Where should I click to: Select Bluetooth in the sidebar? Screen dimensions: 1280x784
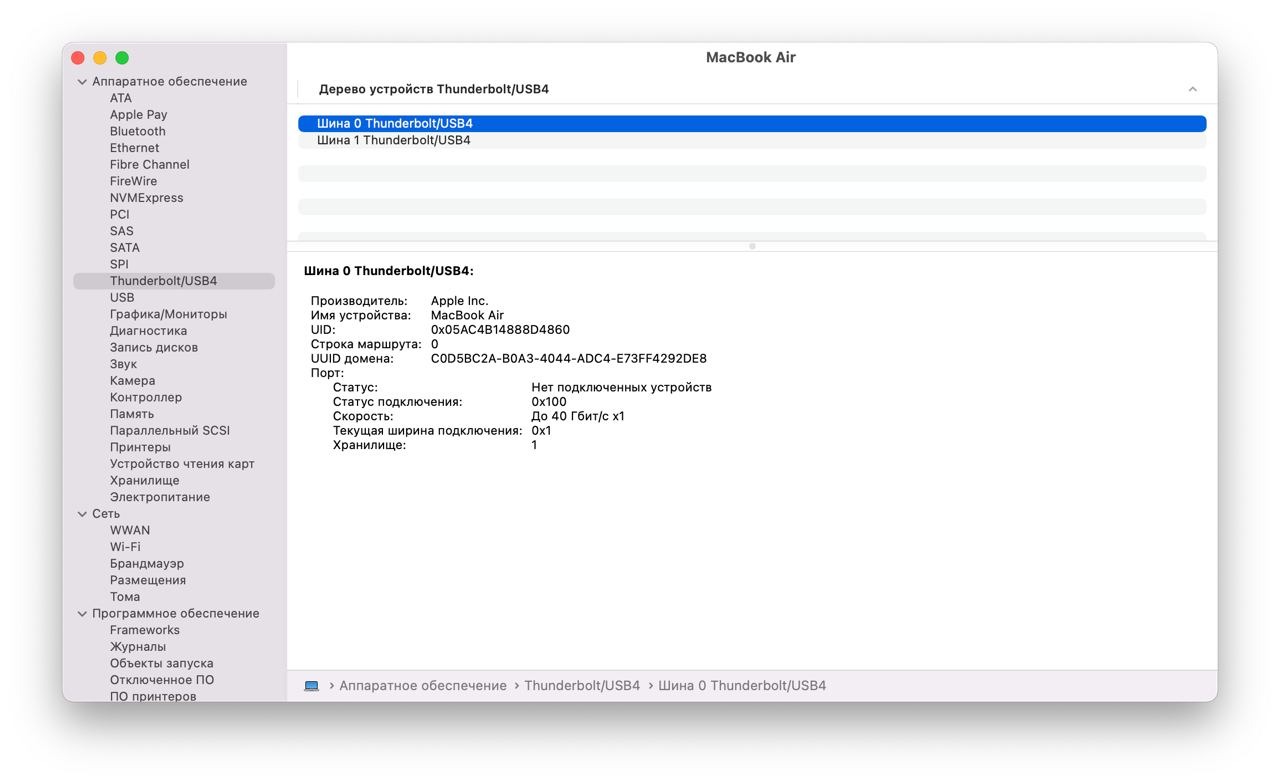pyautogui.click(x=138, y=131)
